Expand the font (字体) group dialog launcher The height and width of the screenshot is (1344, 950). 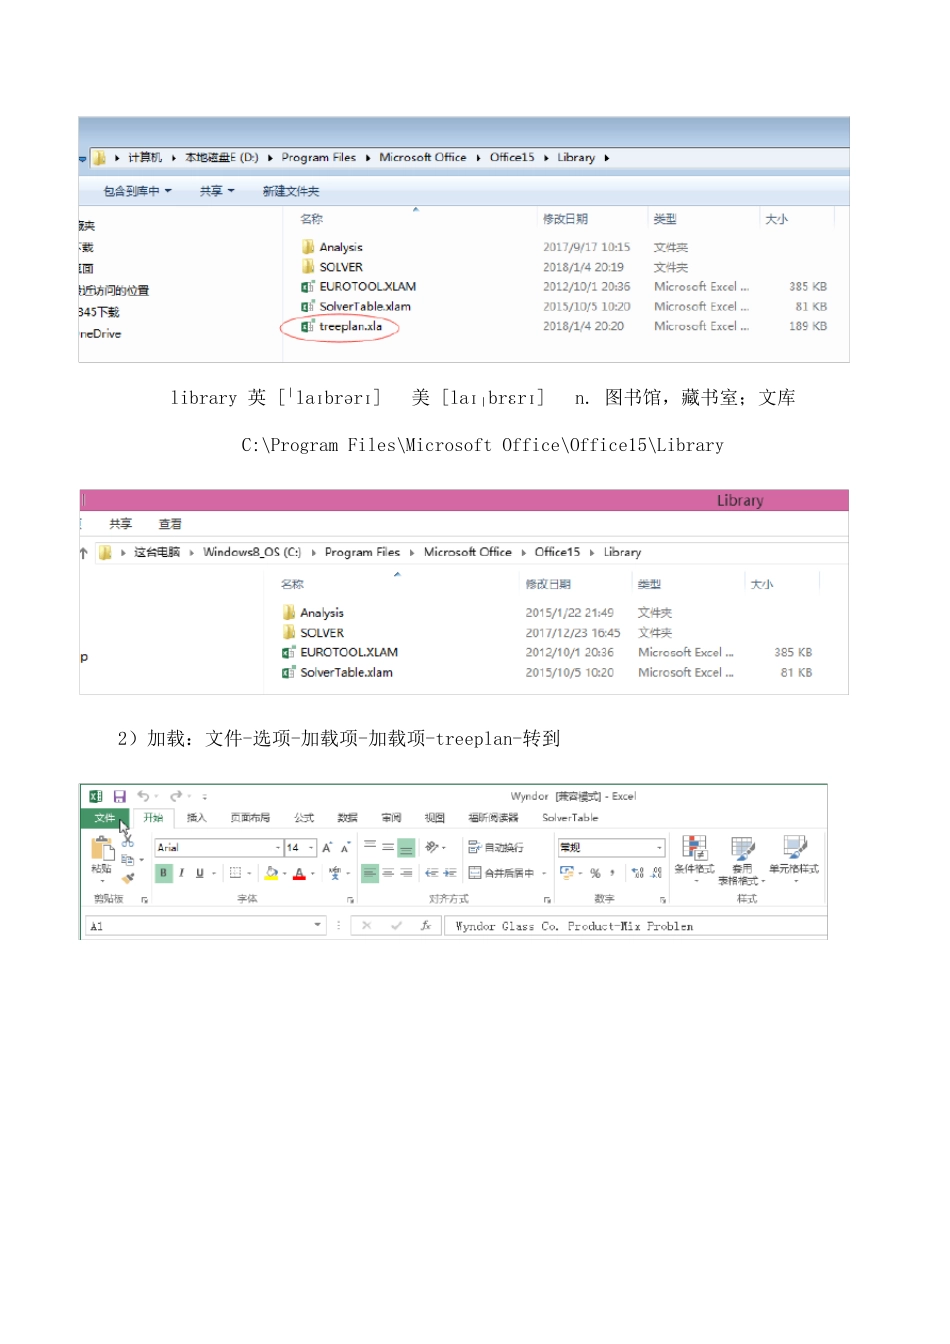click(x=350, y=900)
